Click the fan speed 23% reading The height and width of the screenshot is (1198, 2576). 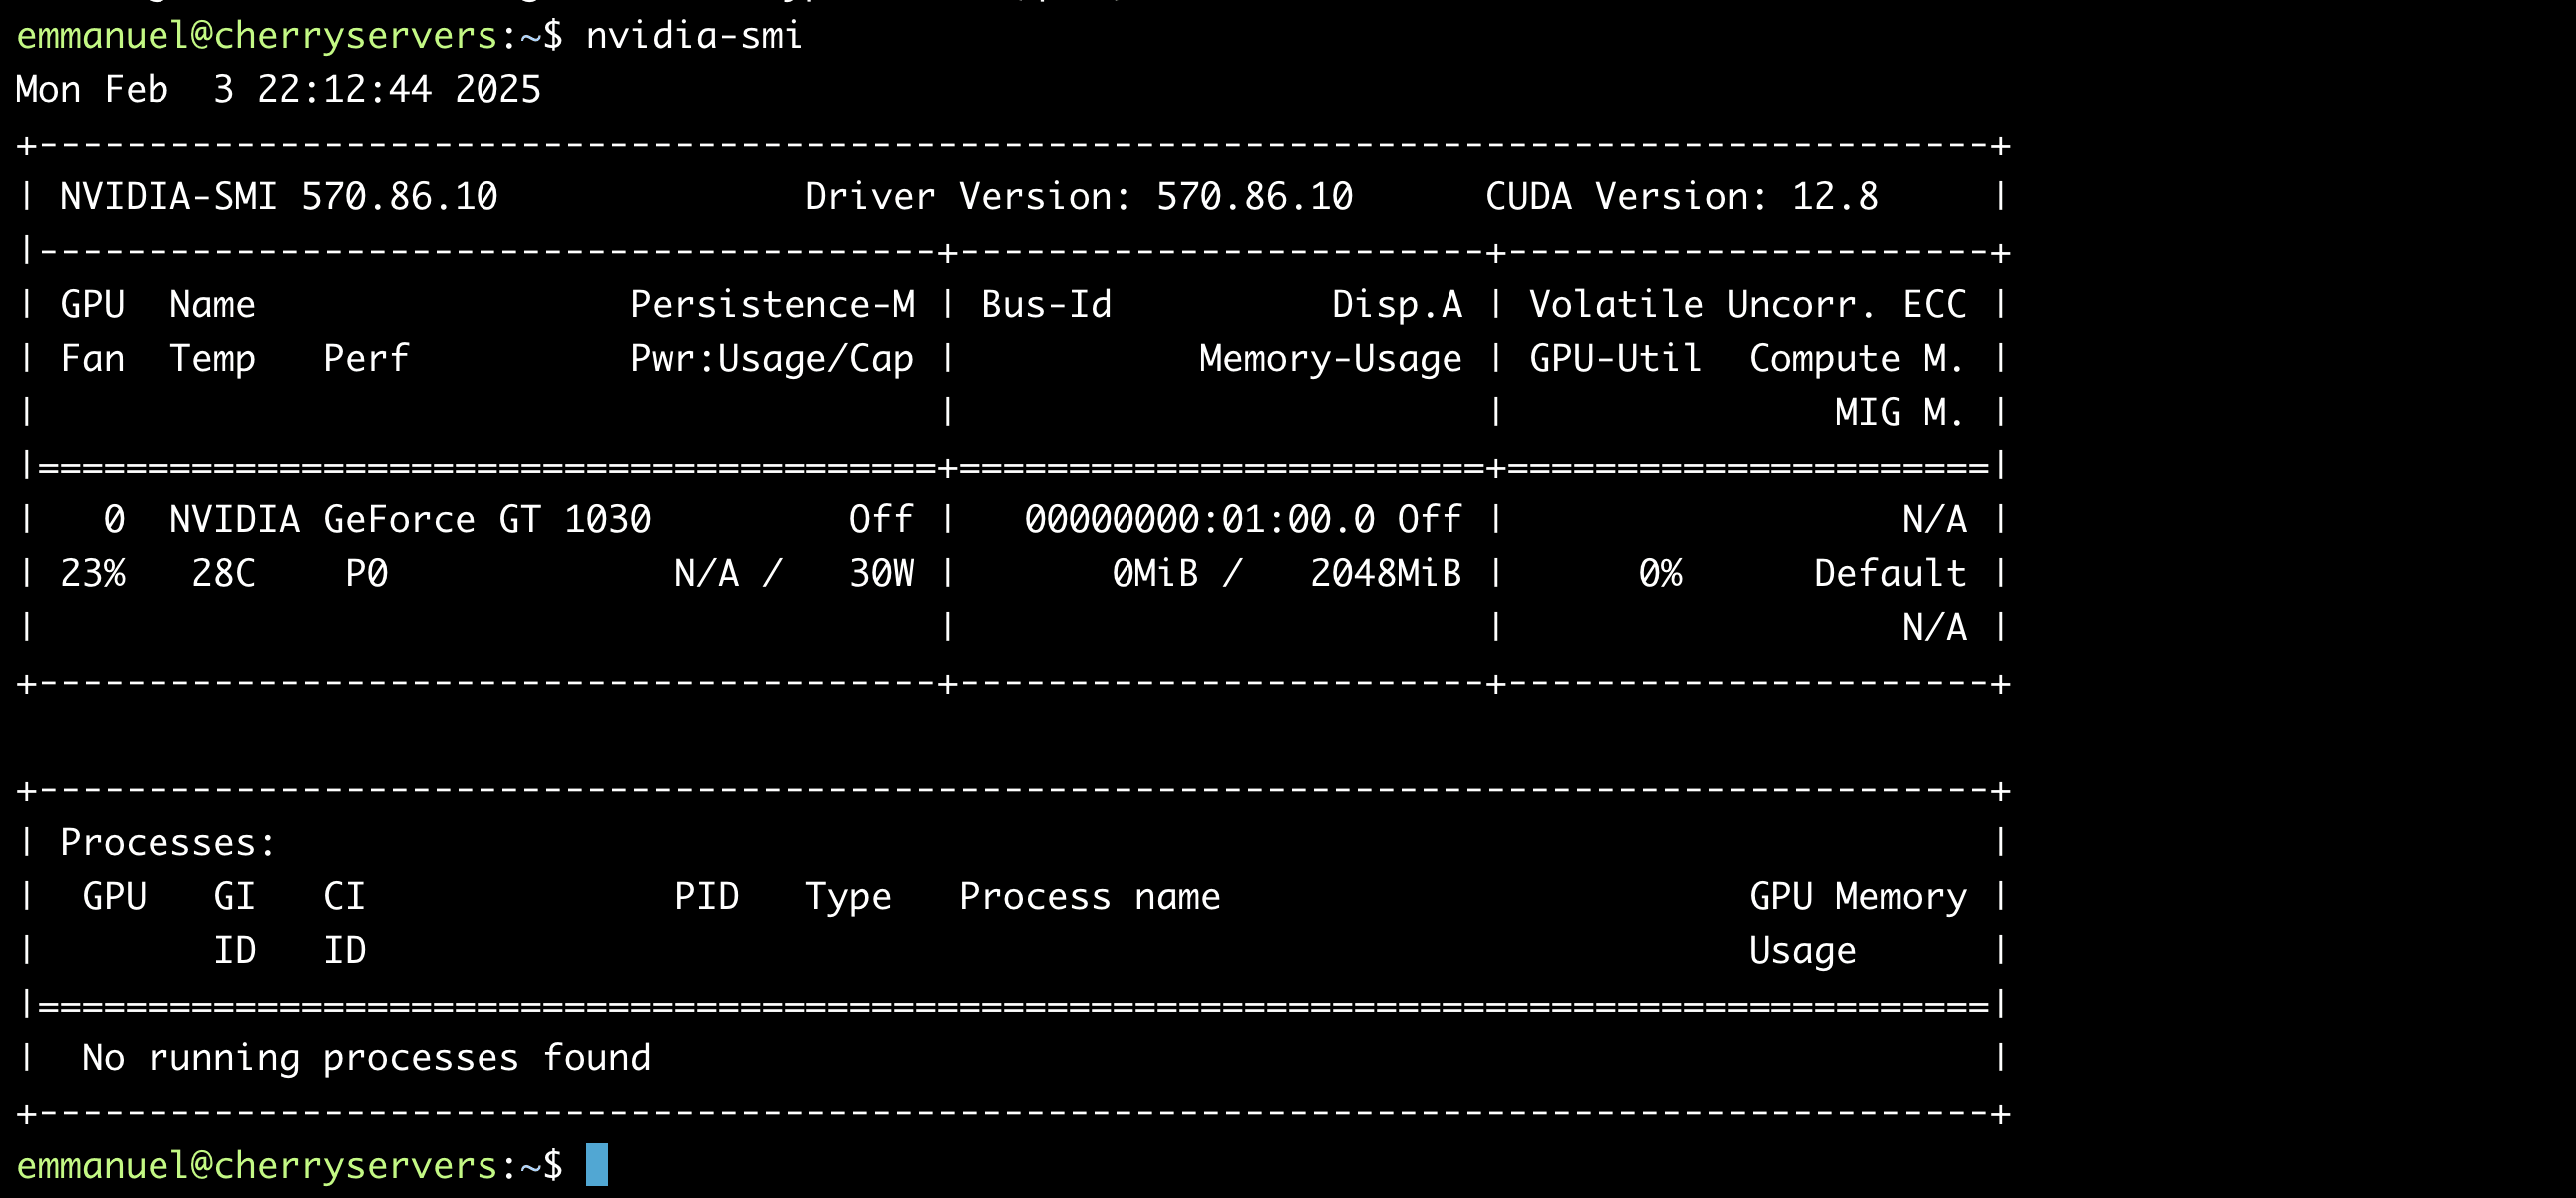click(94, 572)
